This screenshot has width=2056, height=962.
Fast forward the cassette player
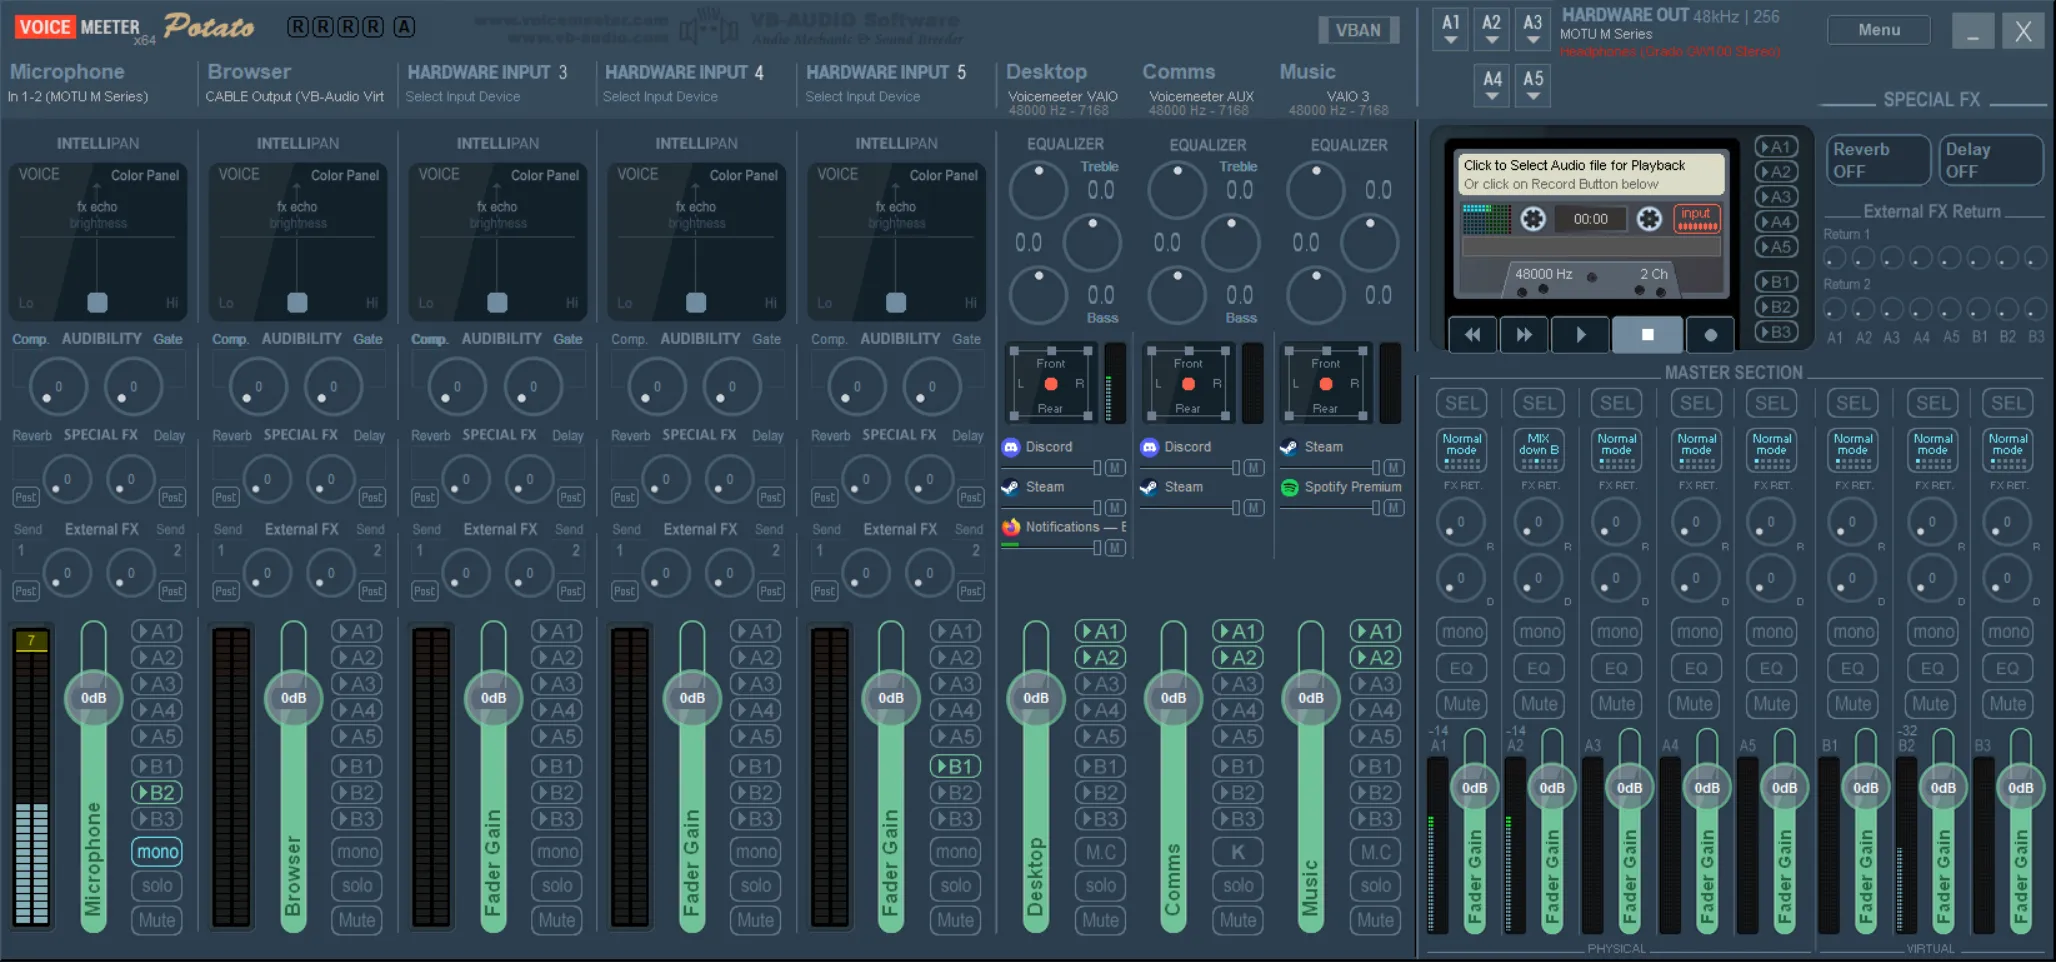coord(1523,335)
